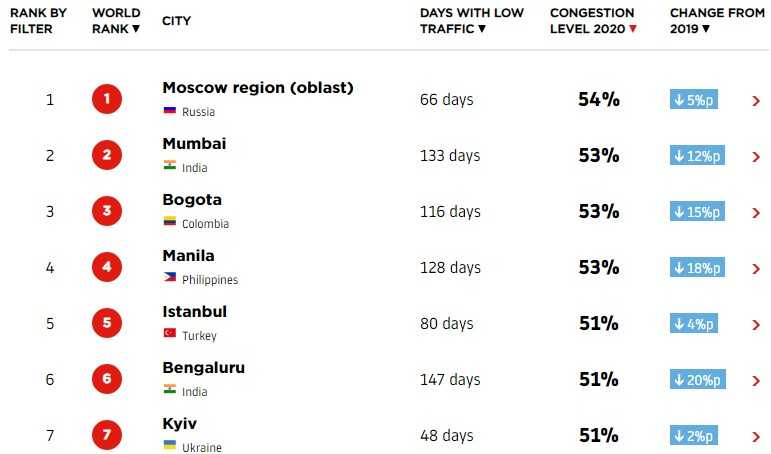771x454 pixels.
Task: Open the Bogota city link
Action: (192, 200)
